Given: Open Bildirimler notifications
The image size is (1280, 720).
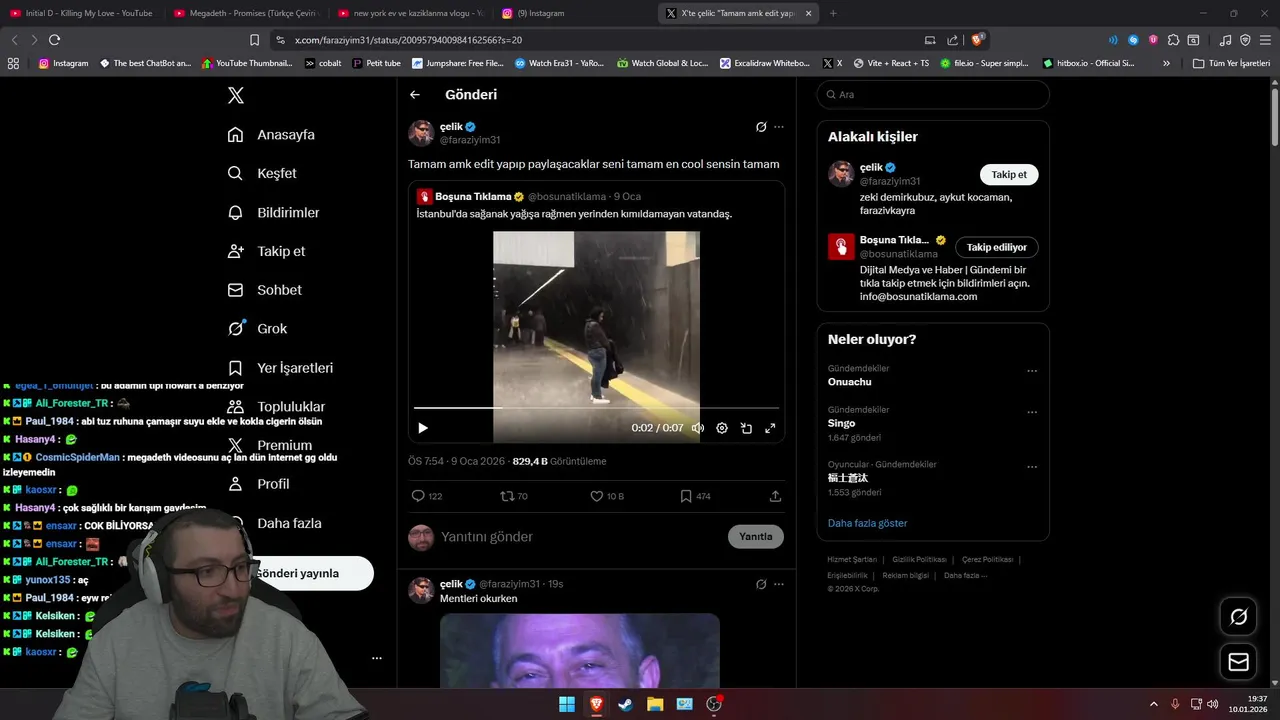Looking at the screenshot, I should click(x=273, y=213).
